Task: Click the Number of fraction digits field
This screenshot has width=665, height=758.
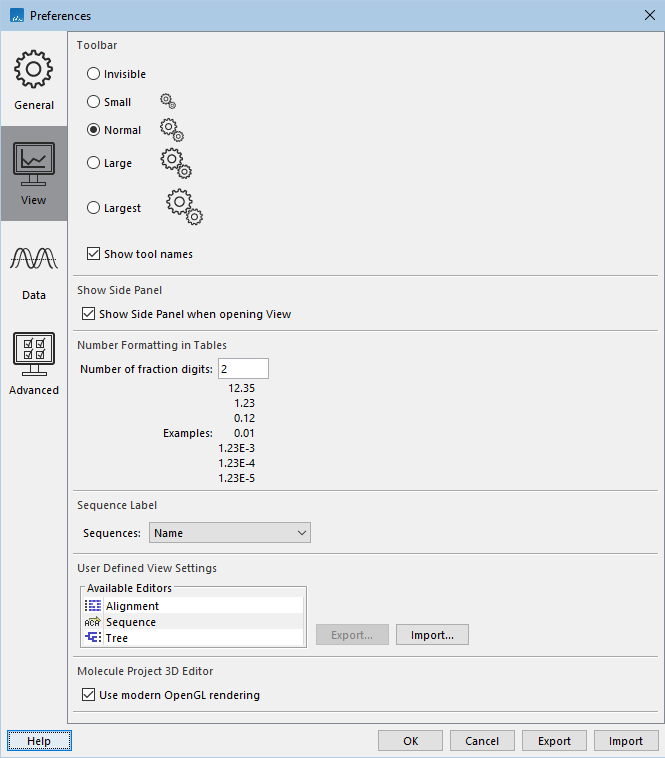Action: pyautogui.click(x=243, y=369)
